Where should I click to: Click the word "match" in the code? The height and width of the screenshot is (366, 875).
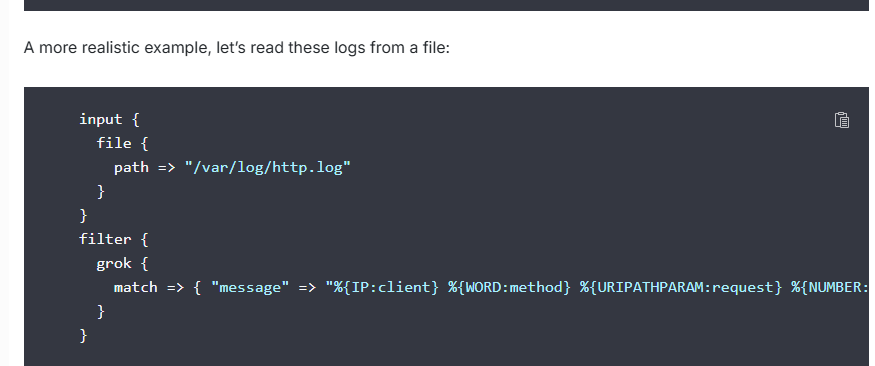(136, 287)
